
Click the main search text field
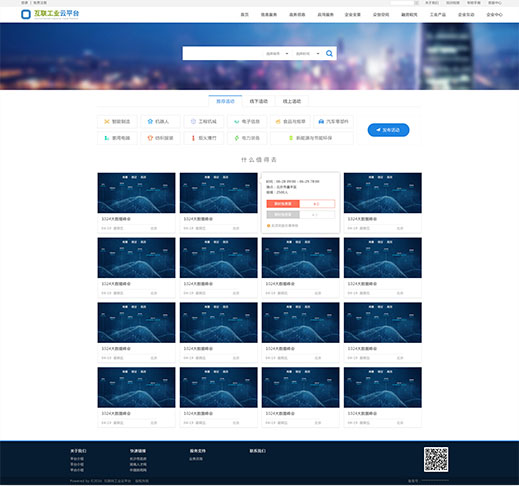click(223, 53)
